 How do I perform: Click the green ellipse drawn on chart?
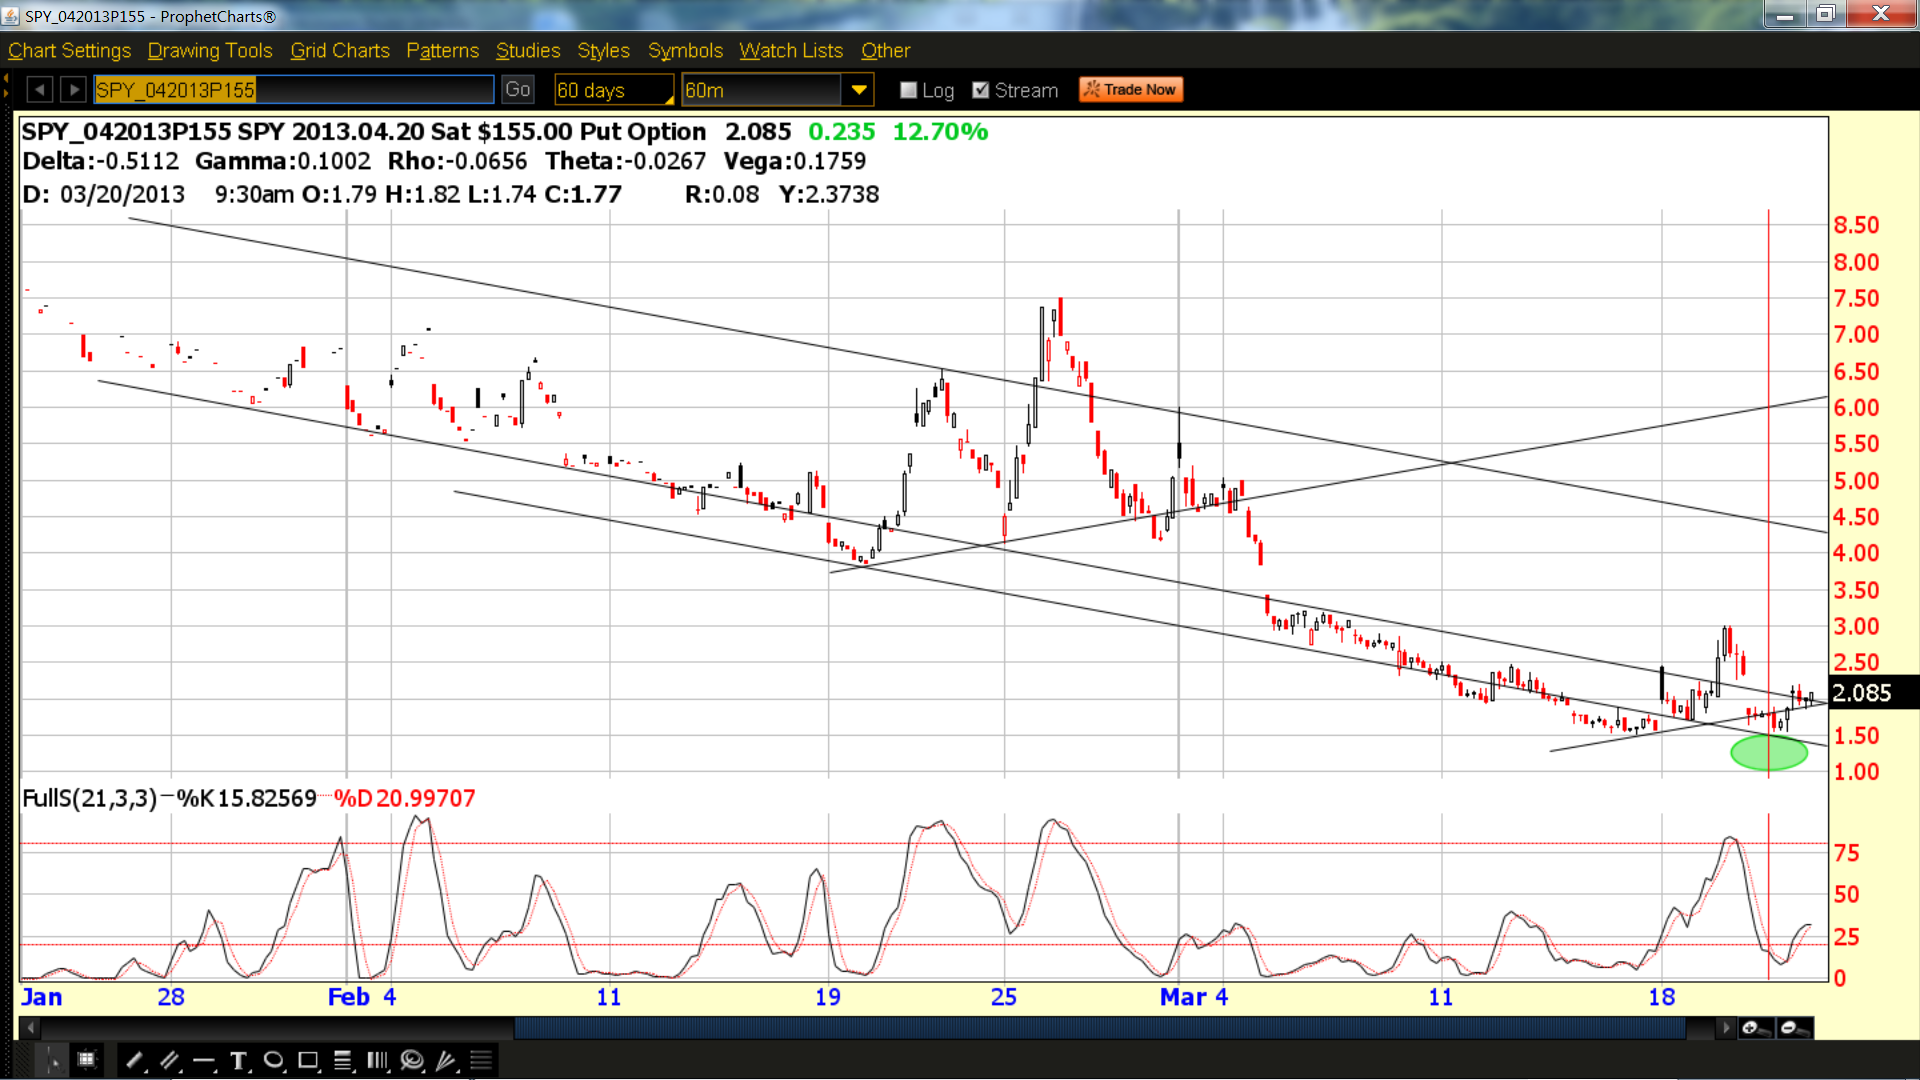(x=1768, y=752)
